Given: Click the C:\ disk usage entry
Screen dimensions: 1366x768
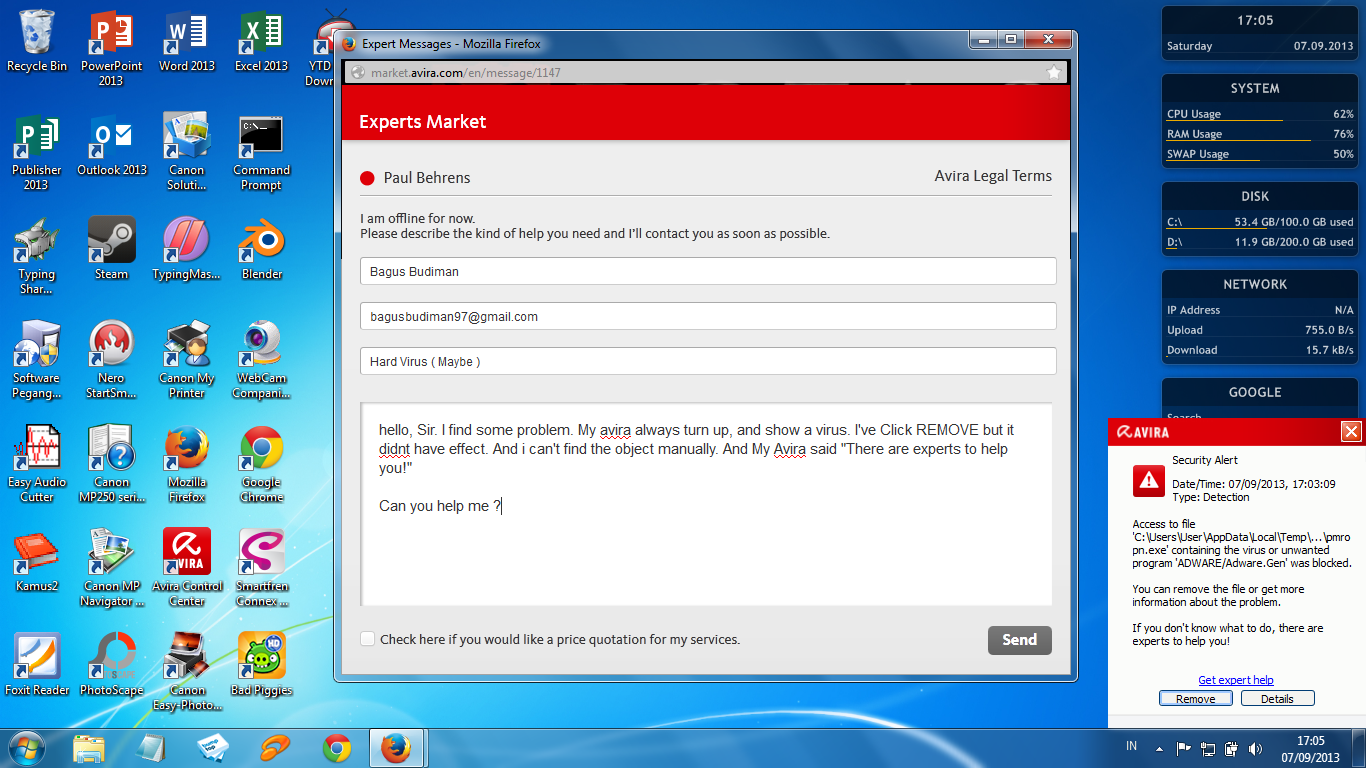Looking at the screenshot, I should click(x=1260, y=222).
